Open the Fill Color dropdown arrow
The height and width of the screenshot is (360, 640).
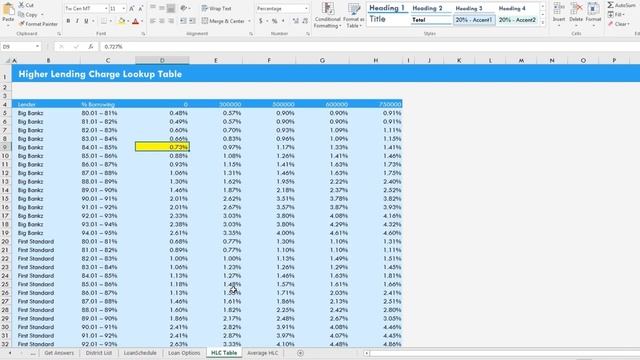[x=128, y=21]
